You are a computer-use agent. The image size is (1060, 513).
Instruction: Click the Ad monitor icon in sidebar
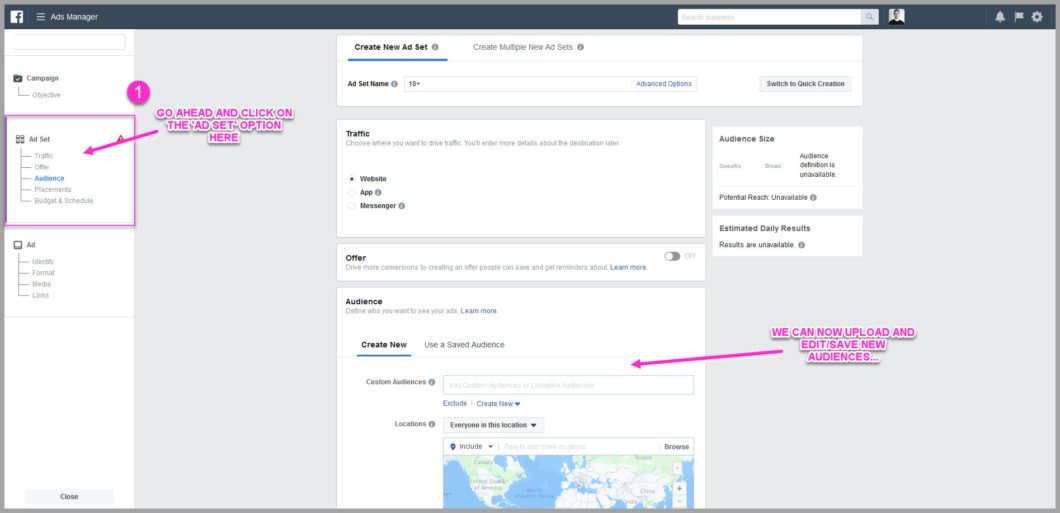pos(18,245)
